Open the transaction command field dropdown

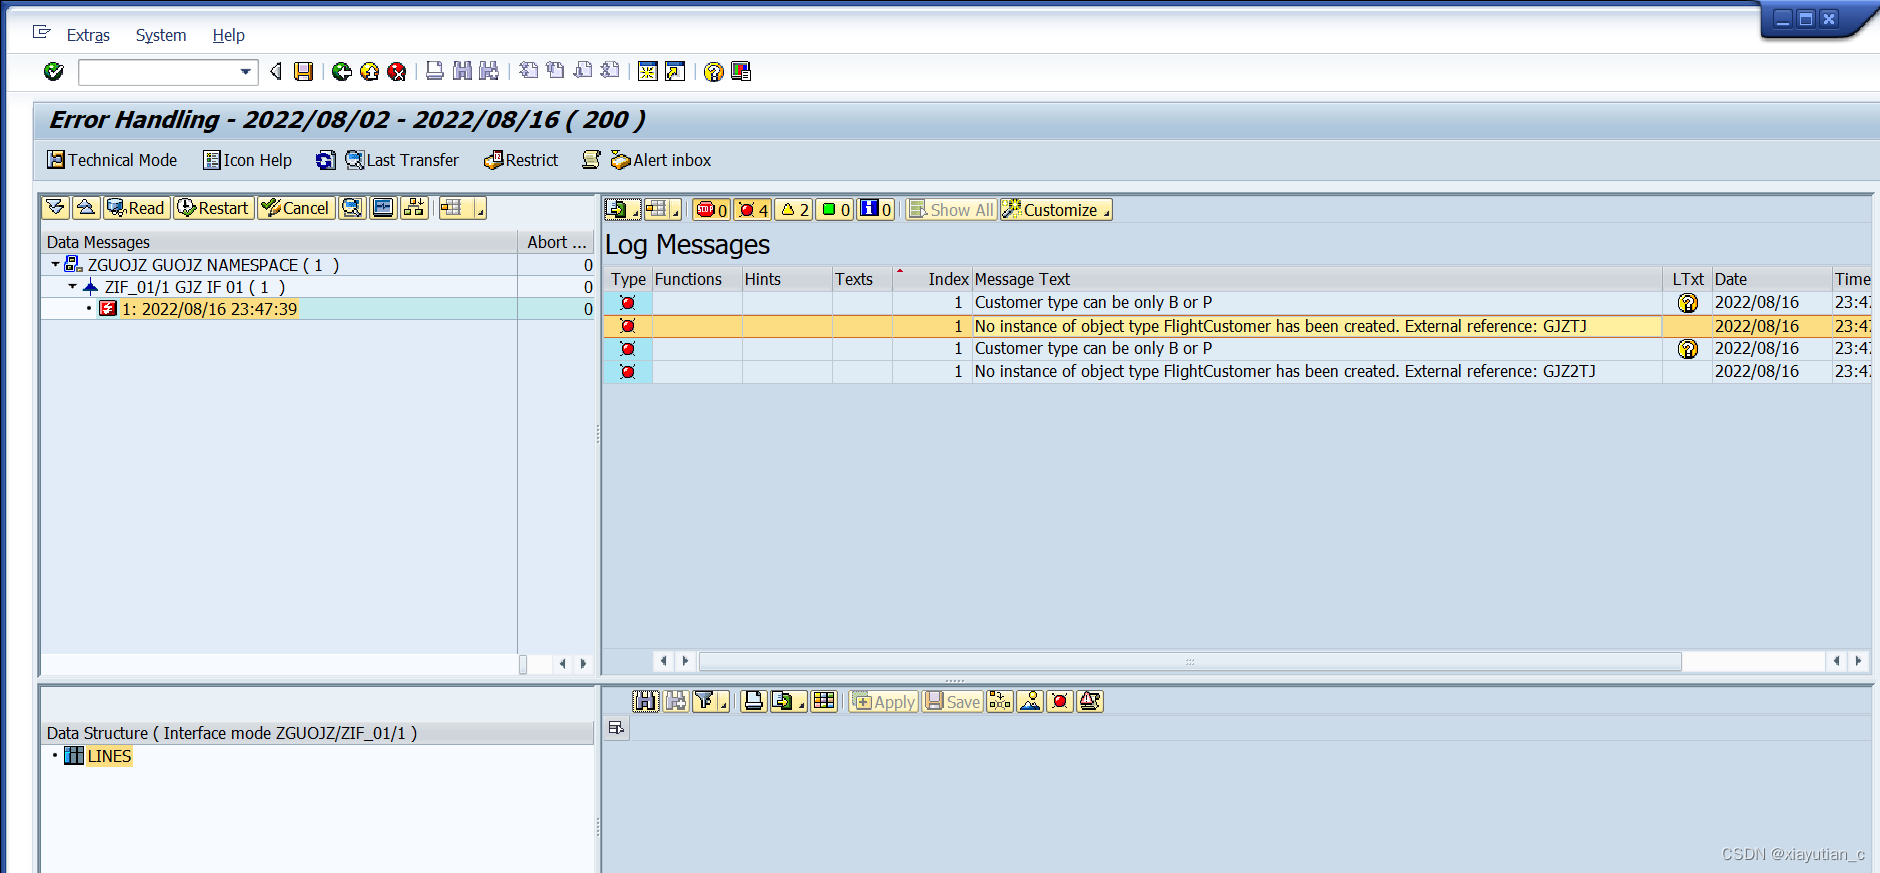(x=245, y=72)
